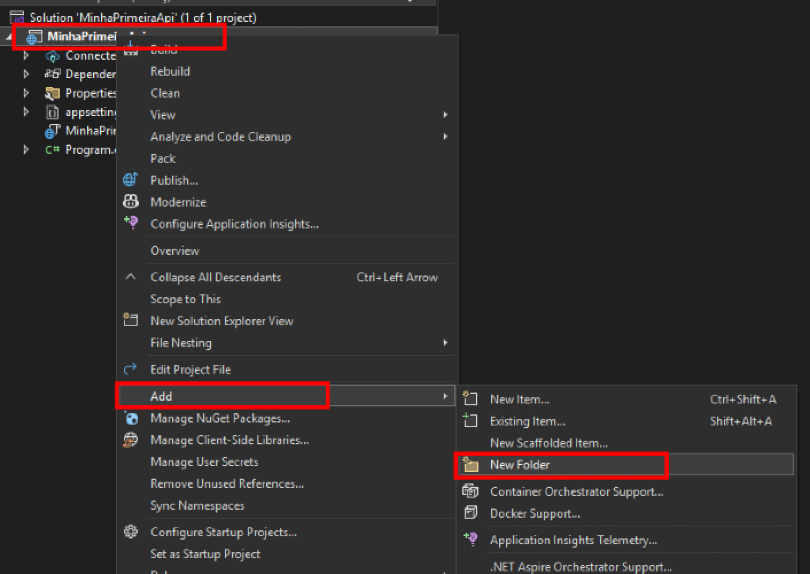Choose Set as Startup Project
The height and width of the screenshot is (574, 810).
click(x=205, y=554)
